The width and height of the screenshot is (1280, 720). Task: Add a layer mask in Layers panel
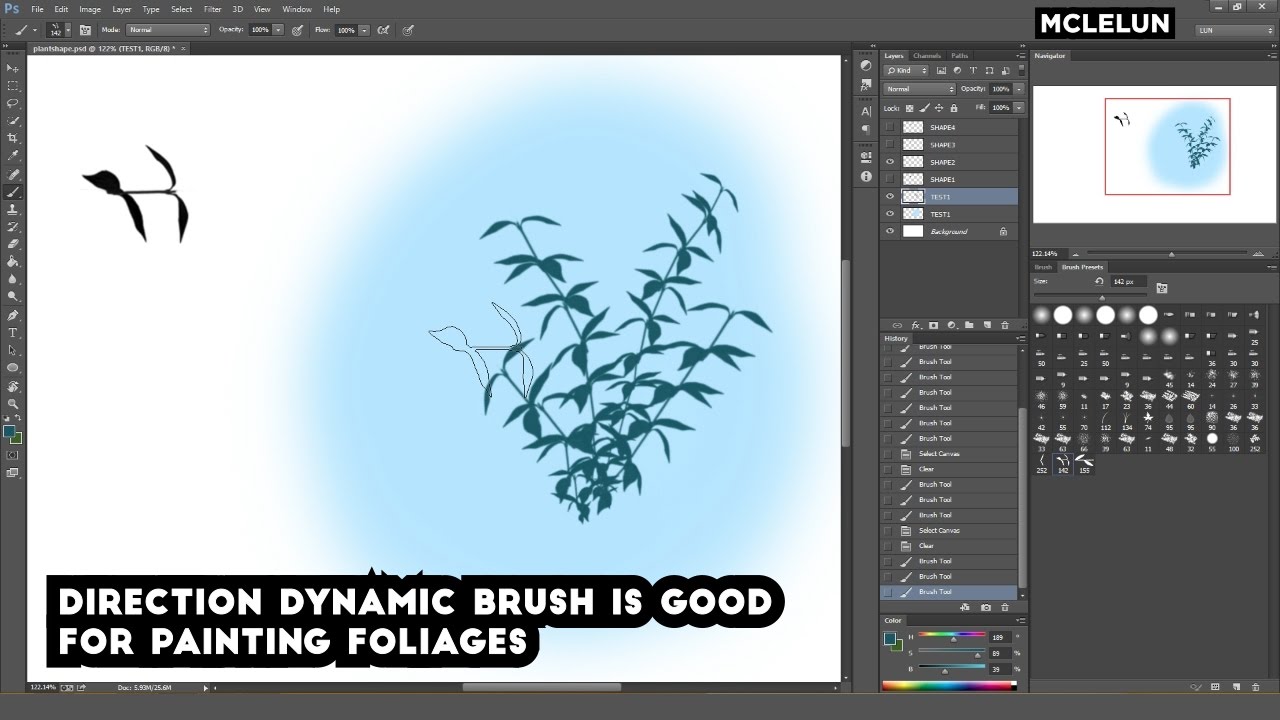coord(933,325)
